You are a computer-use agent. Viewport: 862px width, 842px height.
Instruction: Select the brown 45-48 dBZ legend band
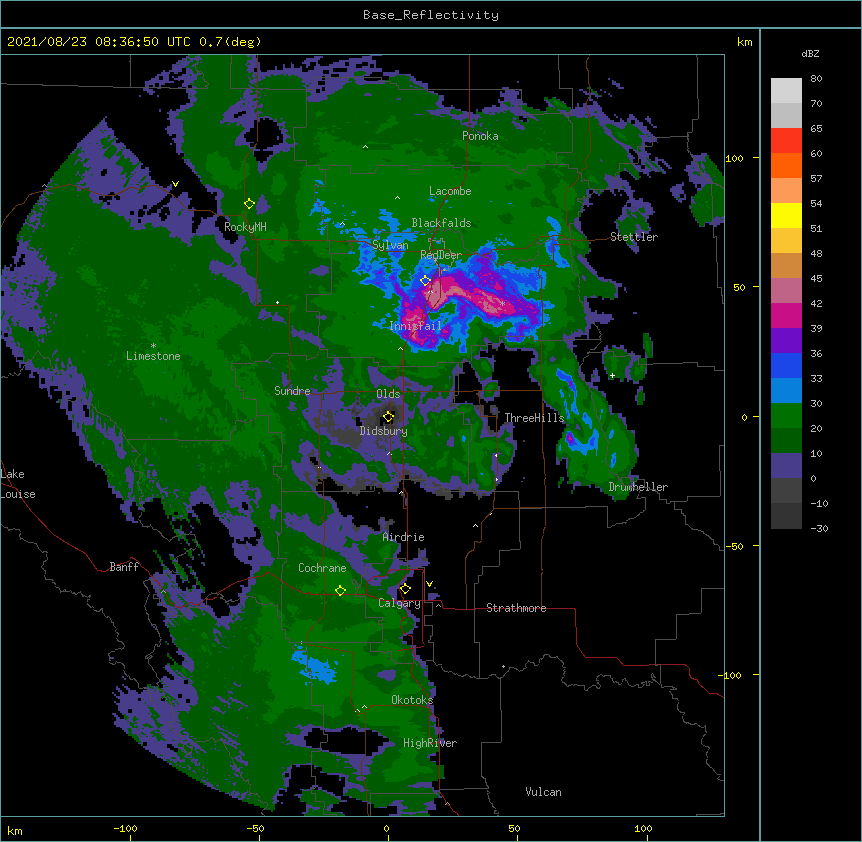pyautogui.click(x=786, y=265)
